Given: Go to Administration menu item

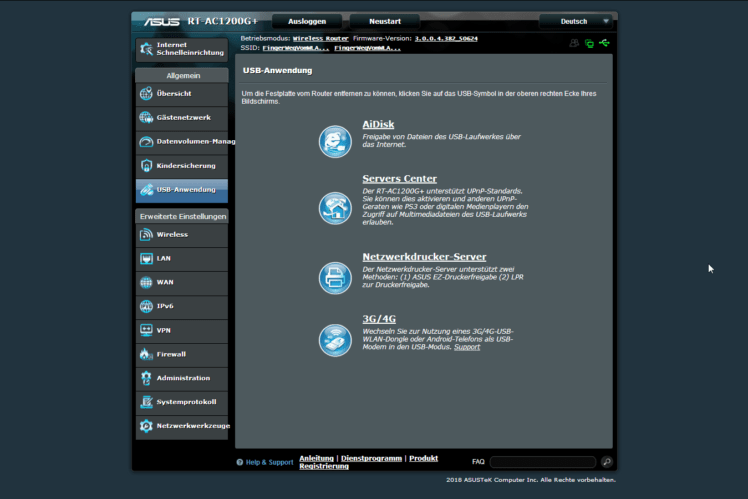Looking at the screenshot, I should pyautogui.click(x=183, y=378).
